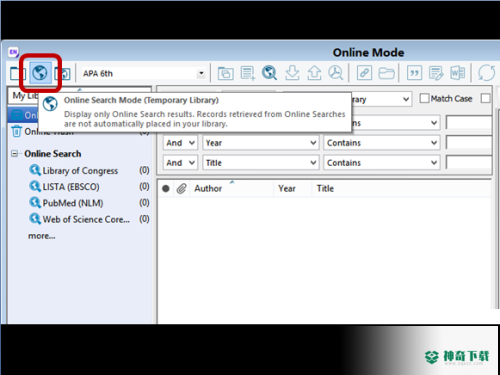Open the APA 6th output style dropdown

[201, 73]
